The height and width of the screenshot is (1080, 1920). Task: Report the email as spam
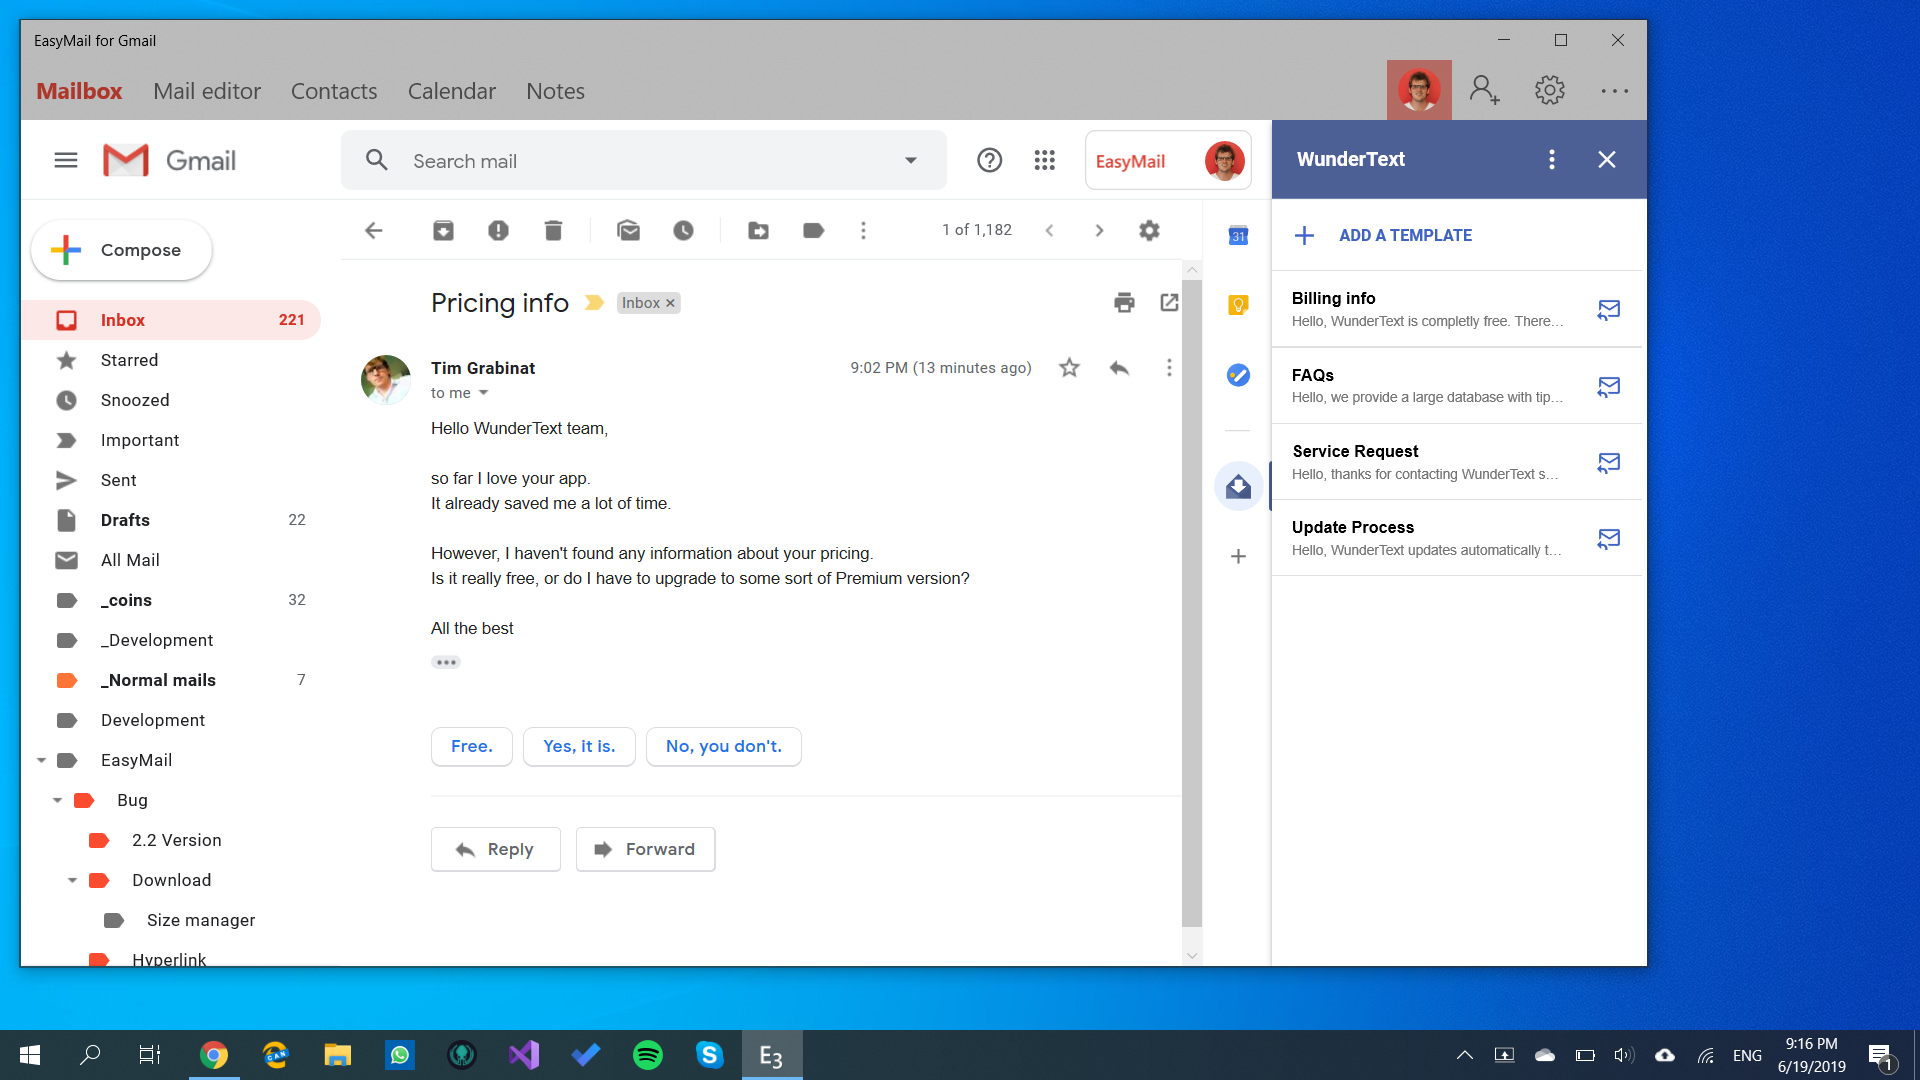pyautogui.click(x=498, y=230)
